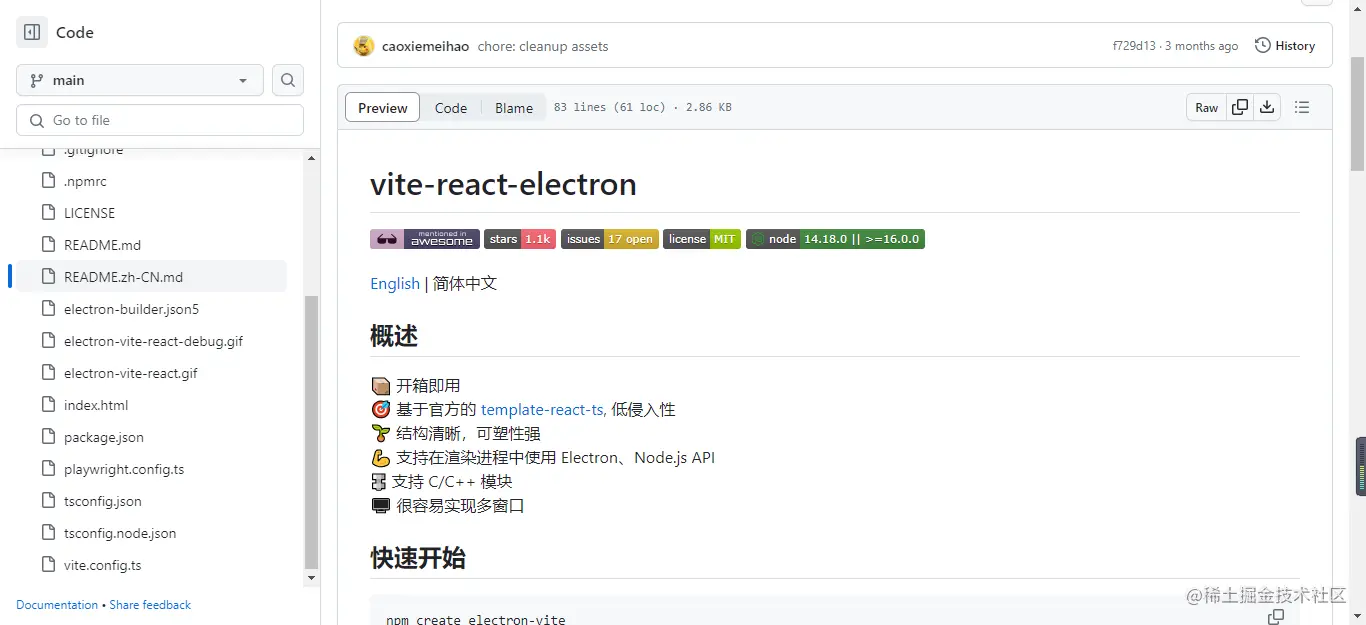The width and height of the screenshot is (1366, 625).
Task: Open the template-react-ts link
Action: 542,409
